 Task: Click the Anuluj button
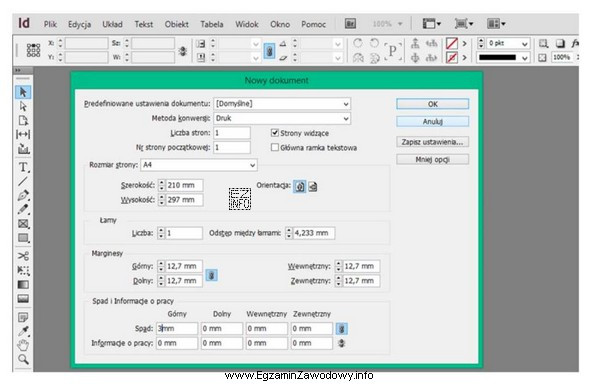pos(432,122)
